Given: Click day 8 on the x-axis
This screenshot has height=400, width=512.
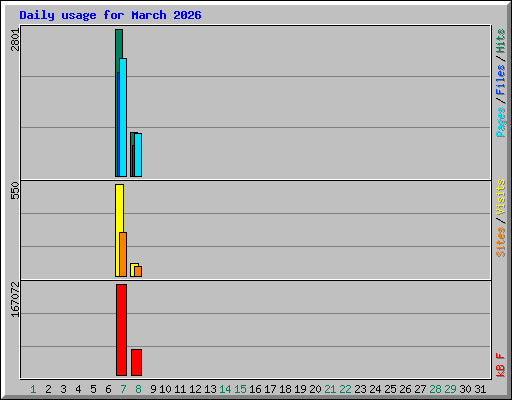Looking at the screenshot, I should [x=138, y=389].
